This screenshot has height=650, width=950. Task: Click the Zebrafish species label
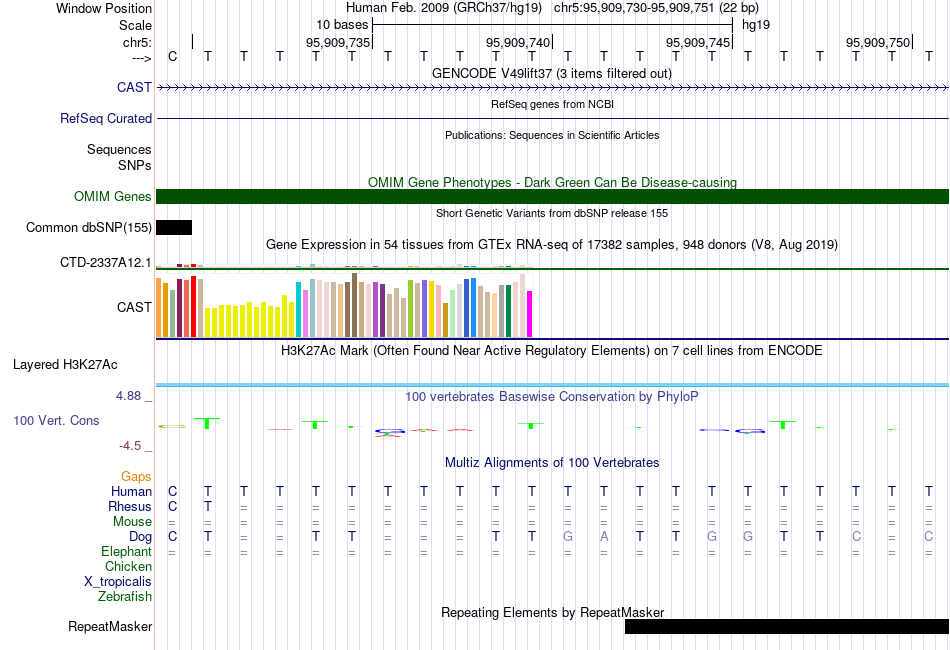pos(125,597)
